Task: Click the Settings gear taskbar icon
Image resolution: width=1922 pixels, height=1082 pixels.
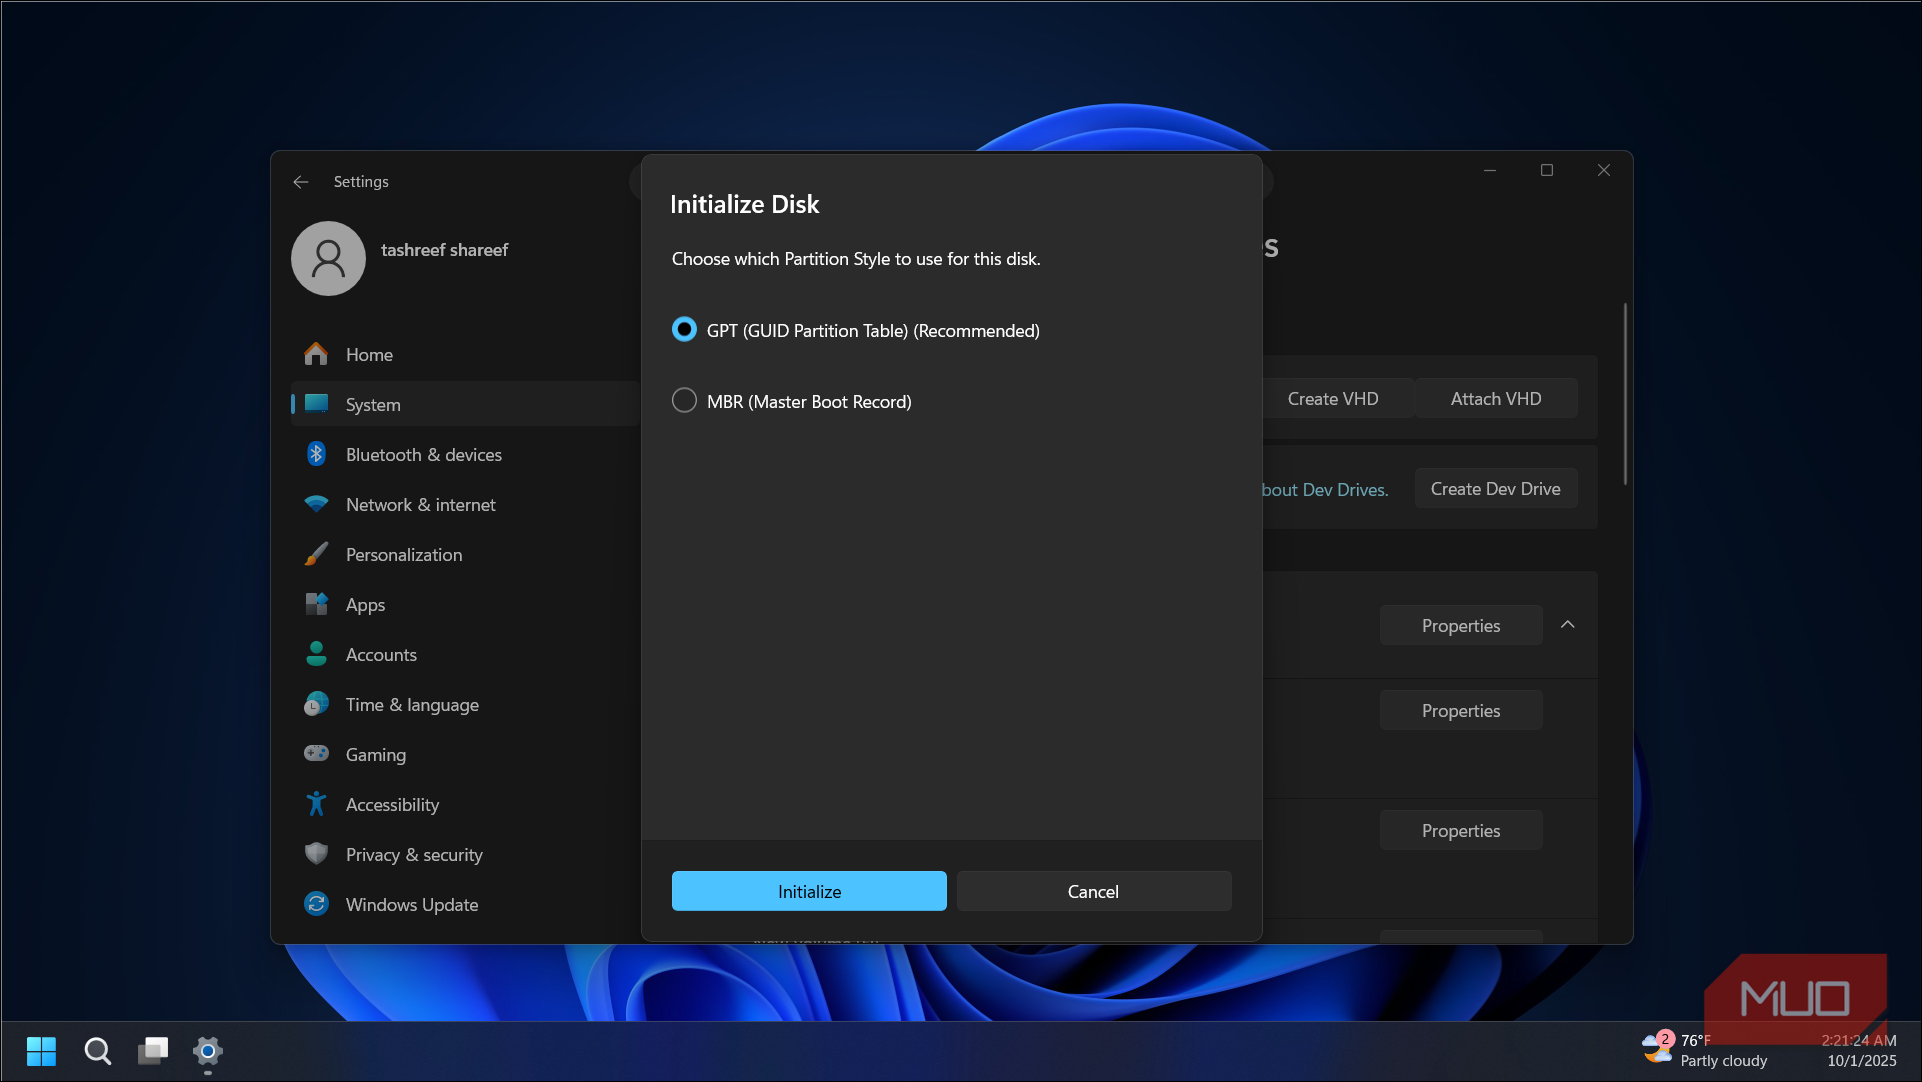Action: coord(208,1051)
